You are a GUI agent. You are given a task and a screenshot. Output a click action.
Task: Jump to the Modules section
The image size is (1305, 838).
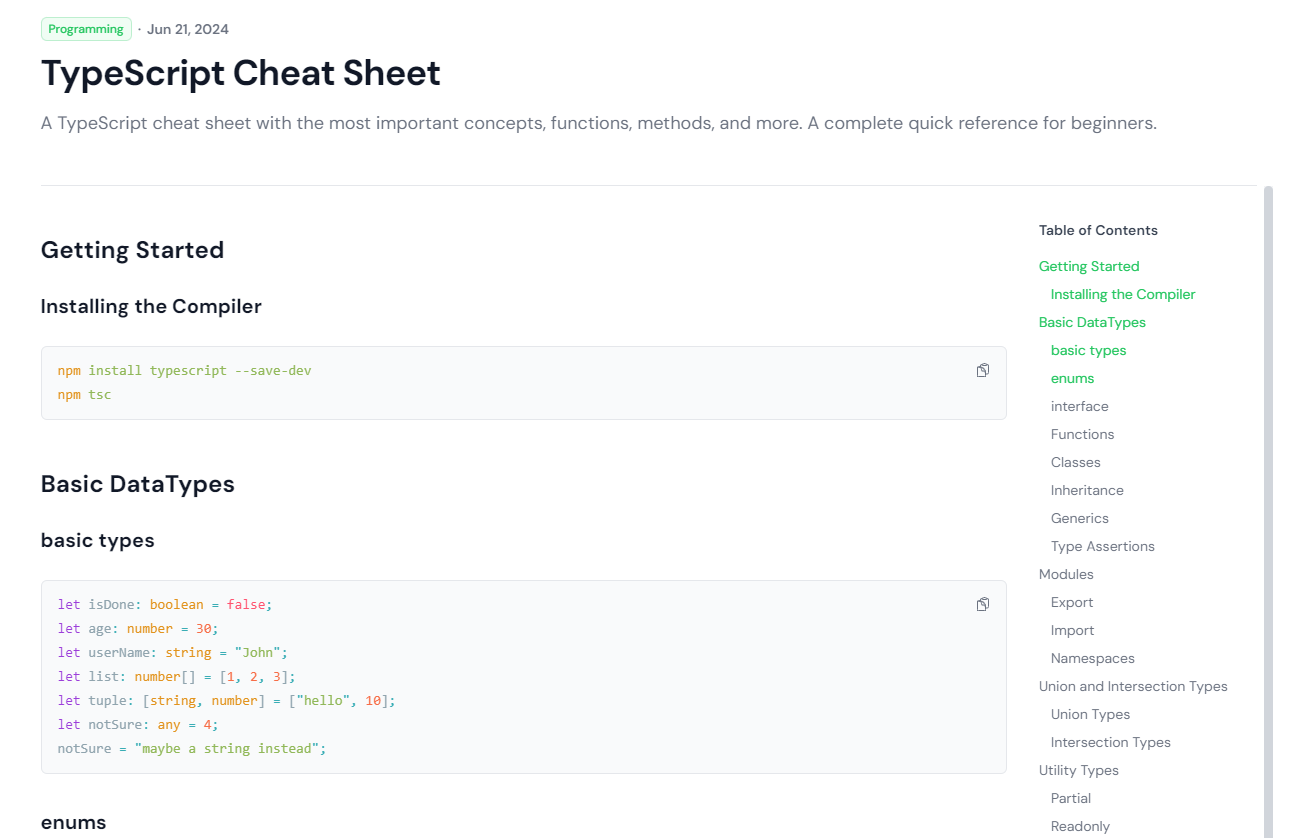click(x=1066, y=574)
